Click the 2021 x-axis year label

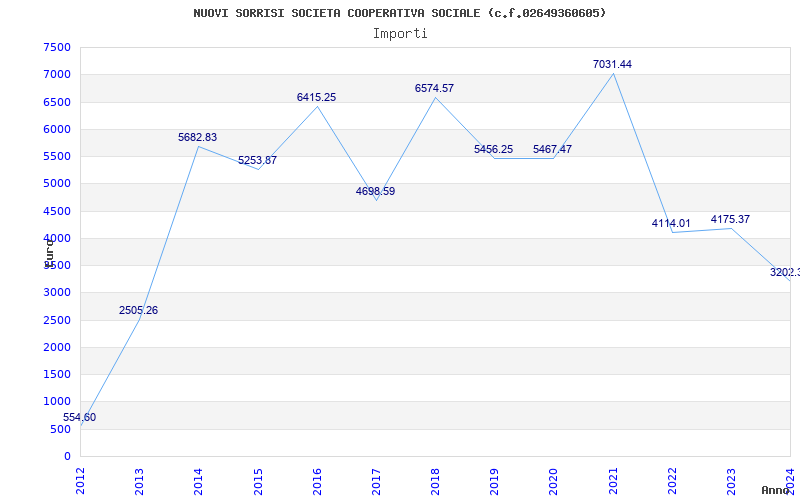[x=613, y=481]
